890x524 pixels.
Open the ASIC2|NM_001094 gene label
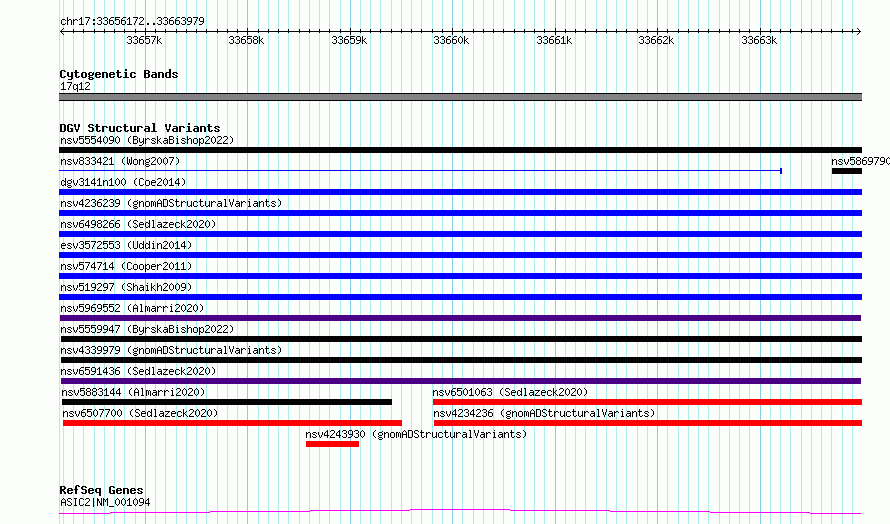[x=105, y=502]
